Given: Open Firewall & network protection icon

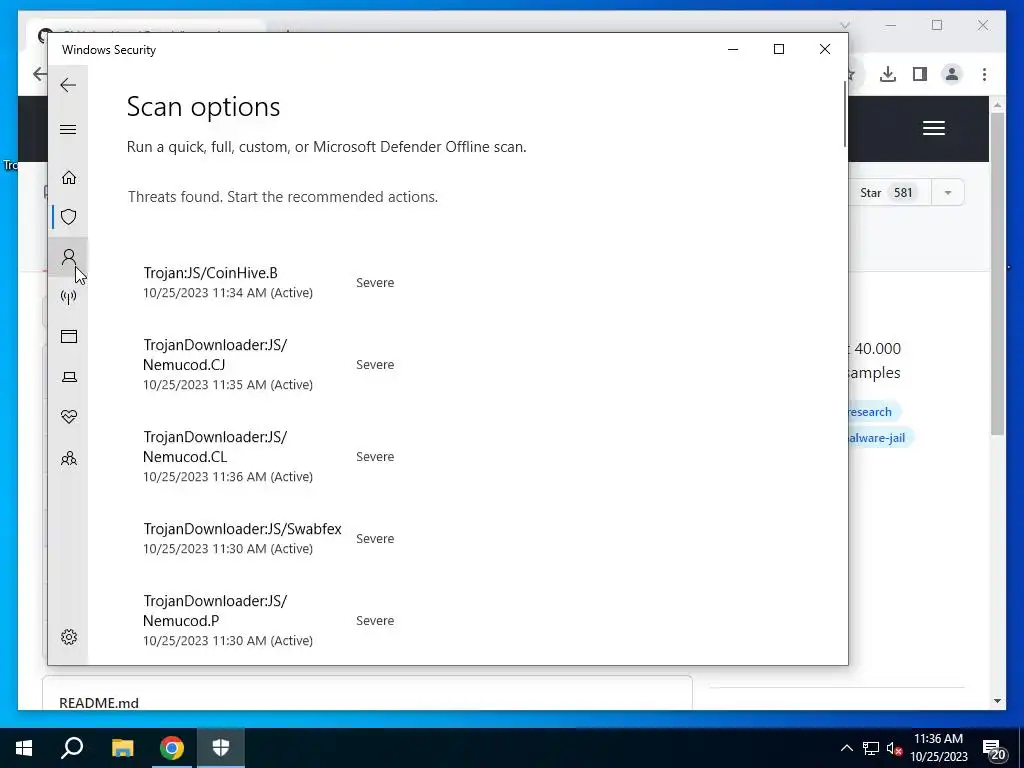Looking at the screenshot, I should pyautogui.click(x=69, y=297).
